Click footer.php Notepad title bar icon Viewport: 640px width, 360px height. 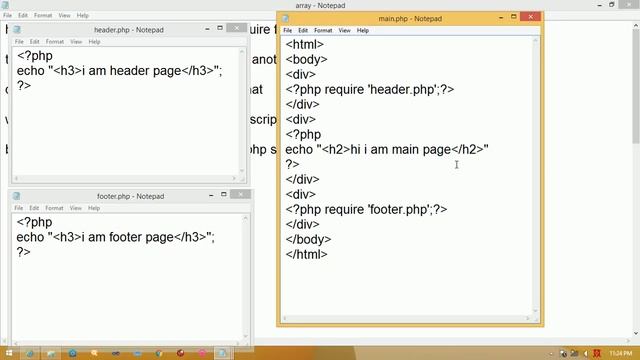17,196
